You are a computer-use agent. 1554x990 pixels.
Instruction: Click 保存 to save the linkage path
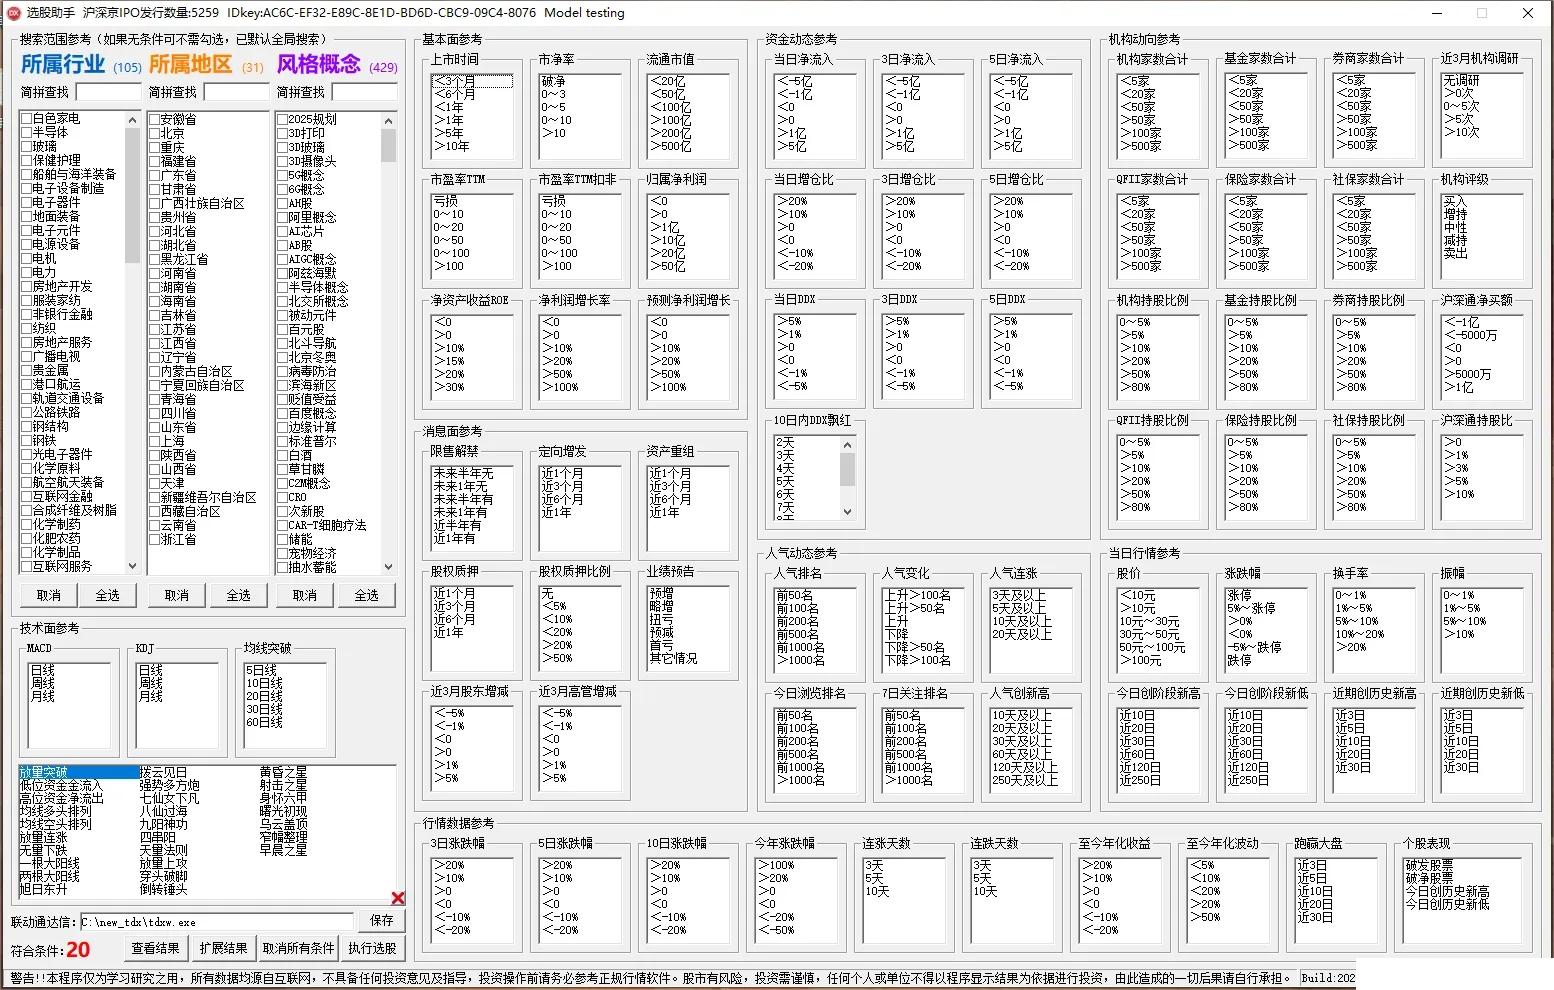pos(382,920)
